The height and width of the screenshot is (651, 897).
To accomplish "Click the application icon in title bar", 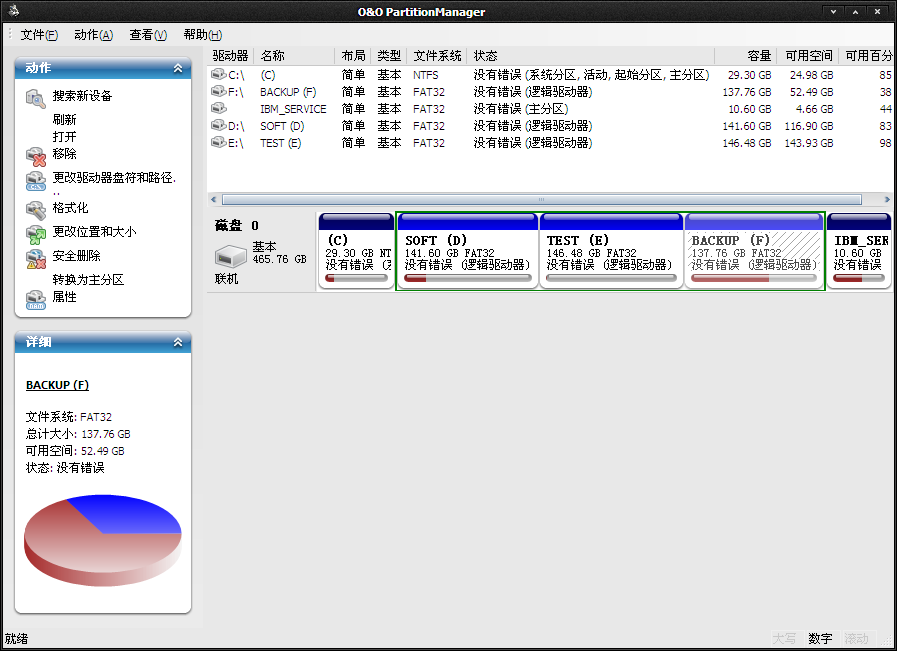I will click(13, 11).
